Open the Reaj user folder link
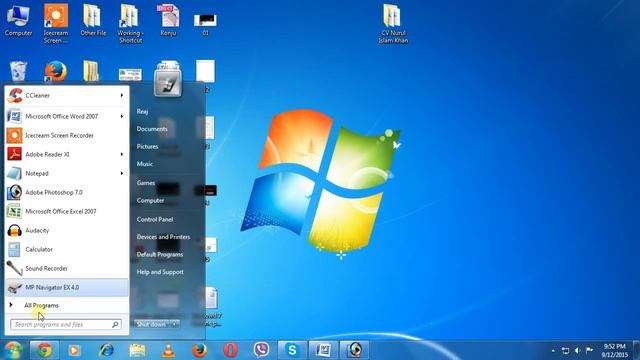This screenshot has width=640, height=360. point(142,111)
